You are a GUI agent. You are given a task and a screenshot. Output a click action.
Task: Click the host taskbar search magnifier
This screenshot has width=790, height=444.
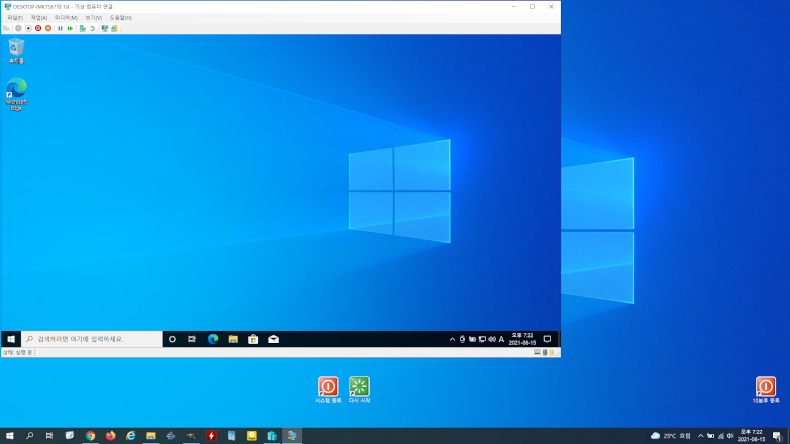click(x=29, y=435)
